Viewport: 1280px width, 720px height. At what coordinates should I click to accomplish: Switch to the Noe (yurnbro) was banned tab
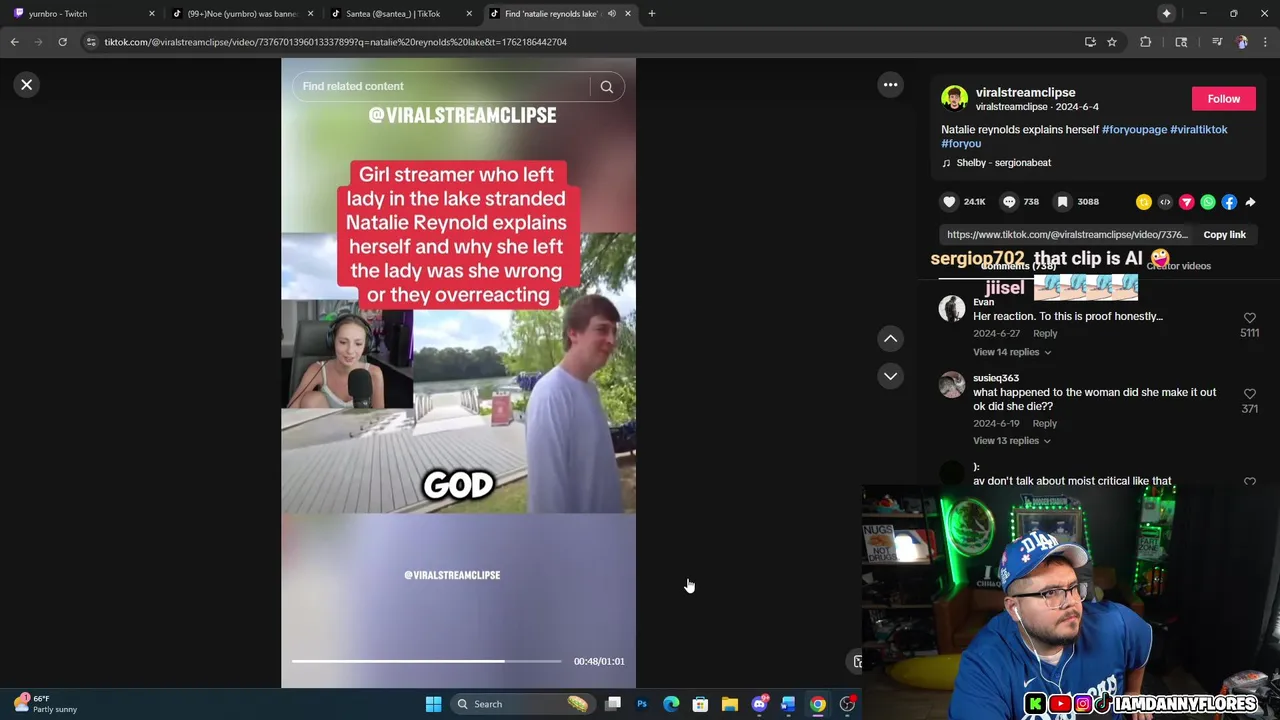243,14
